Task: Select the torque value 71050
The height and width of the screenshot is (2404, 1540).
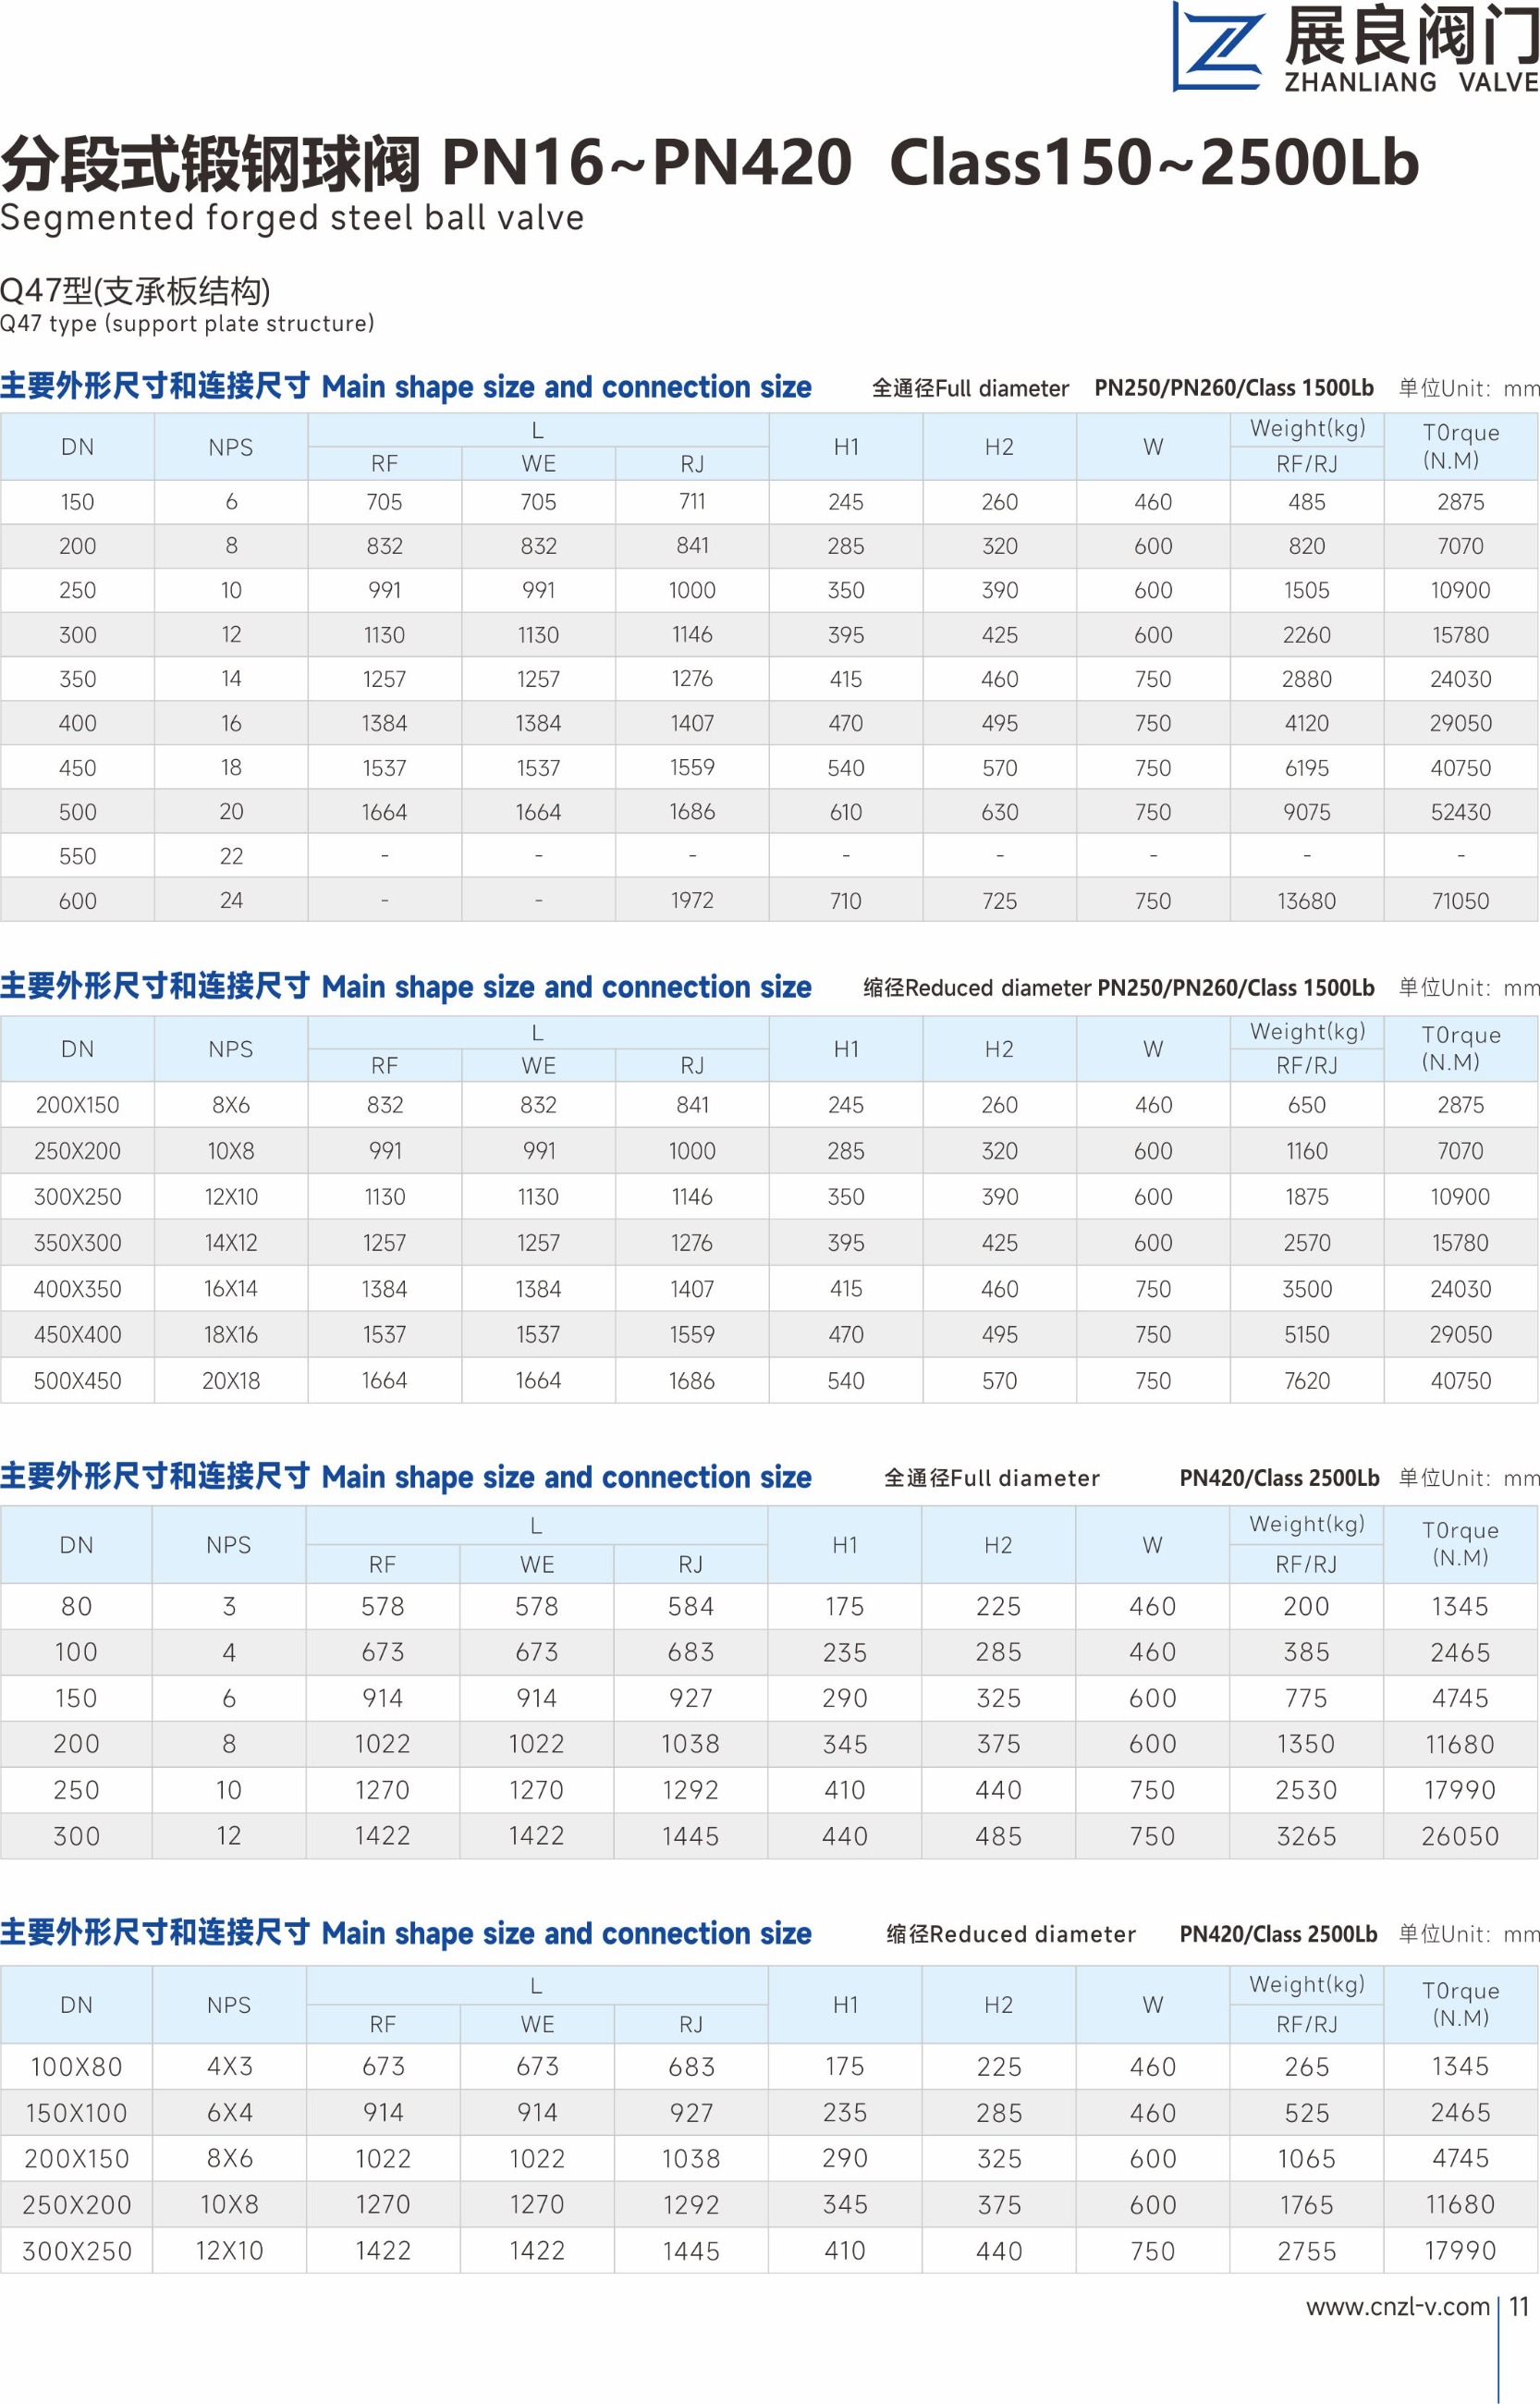Action: [x=1460, y=901]
